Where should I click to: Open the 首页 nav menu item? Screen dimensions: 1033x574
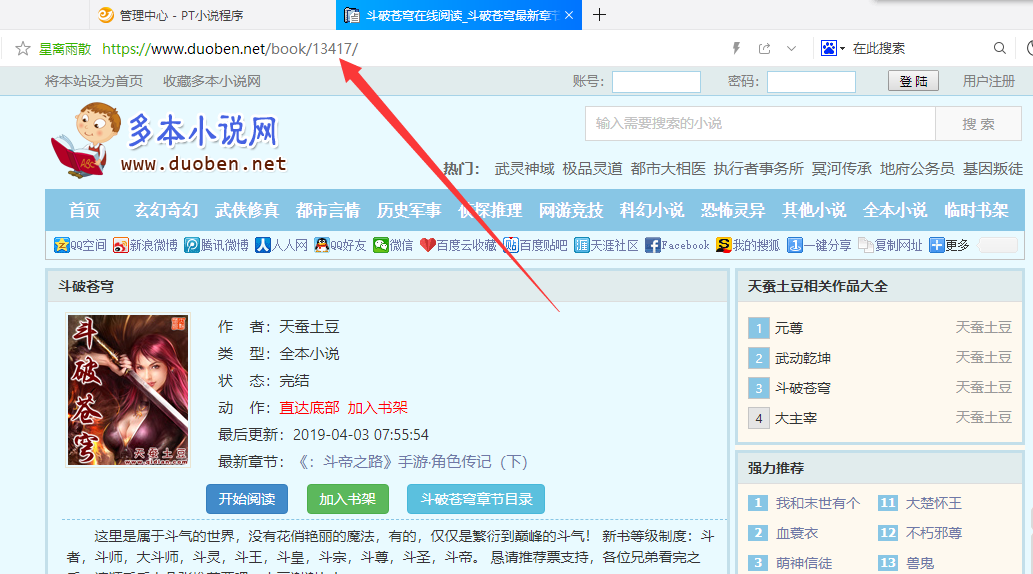click(85, 210)
